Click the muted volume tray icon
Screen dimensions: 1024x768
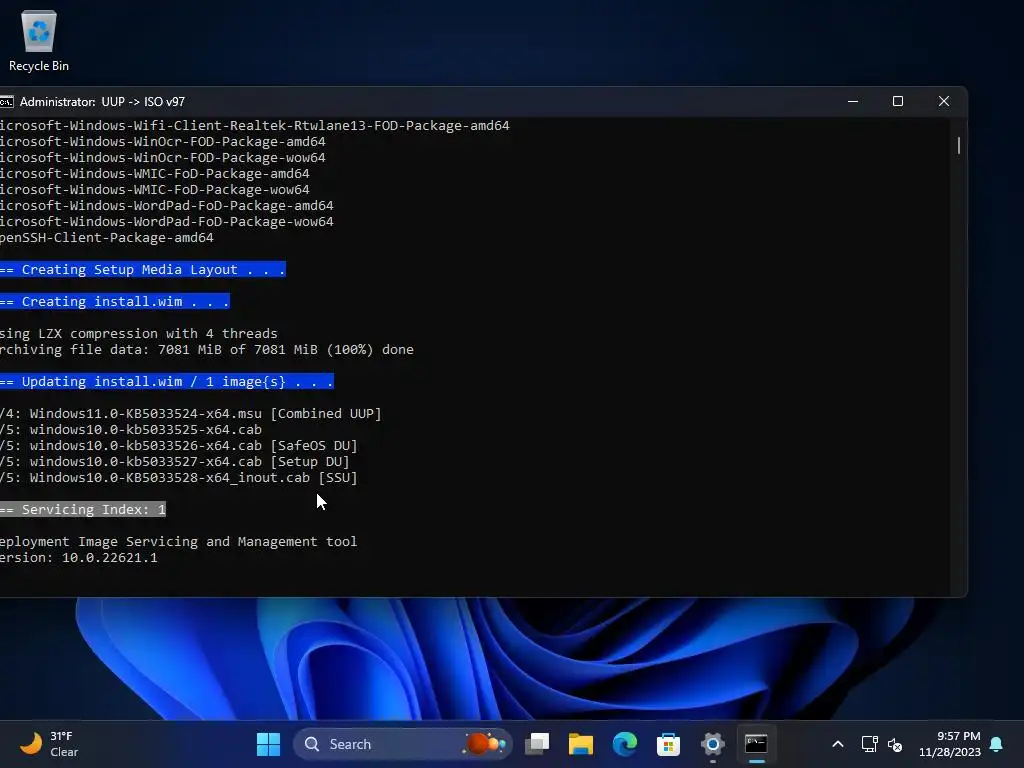tap(895, 744)
